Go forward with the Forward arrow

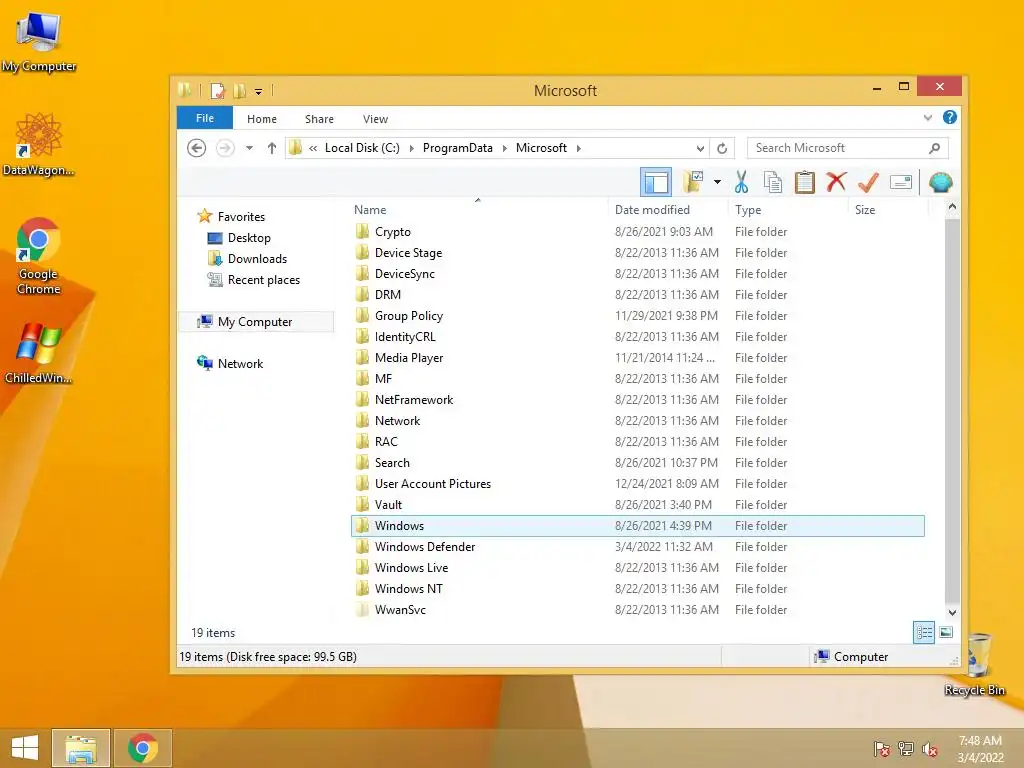click(x=225, y=148)
